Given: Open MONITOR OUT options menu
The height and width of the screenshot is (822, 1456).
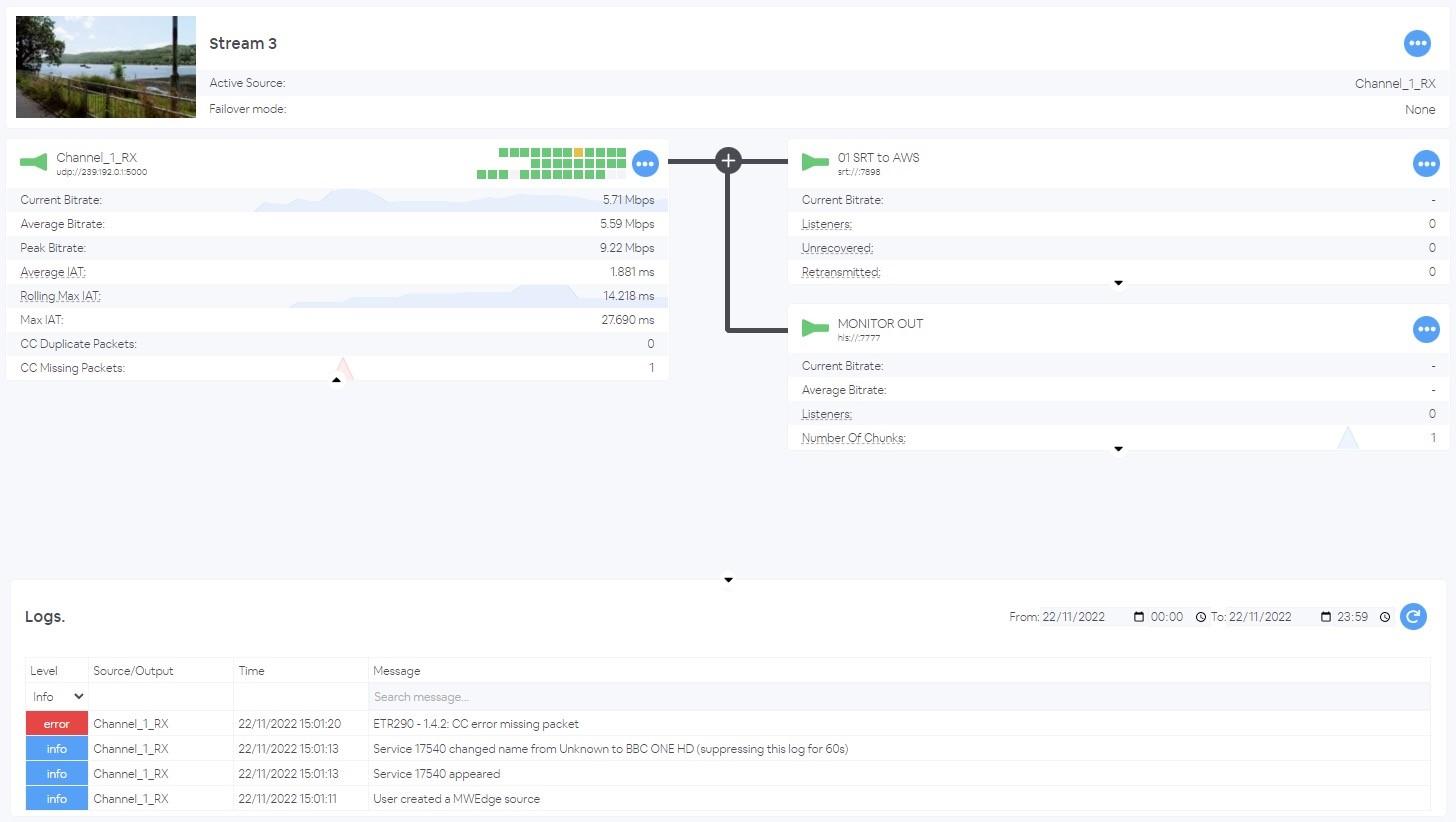Looking at the screenshot, I should (x=1426, y=329).
